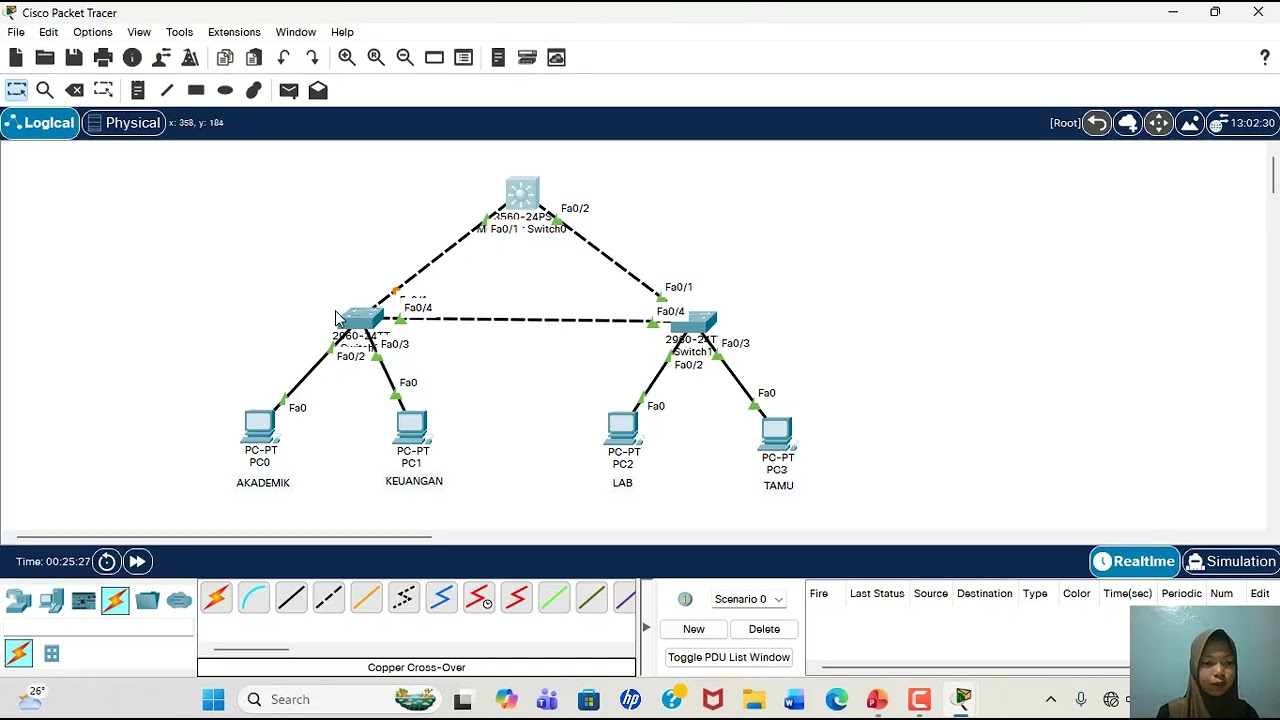Create a new file with the New icon
The height and width of the screenshot is (720, 1280).
[x=16, y=58]
